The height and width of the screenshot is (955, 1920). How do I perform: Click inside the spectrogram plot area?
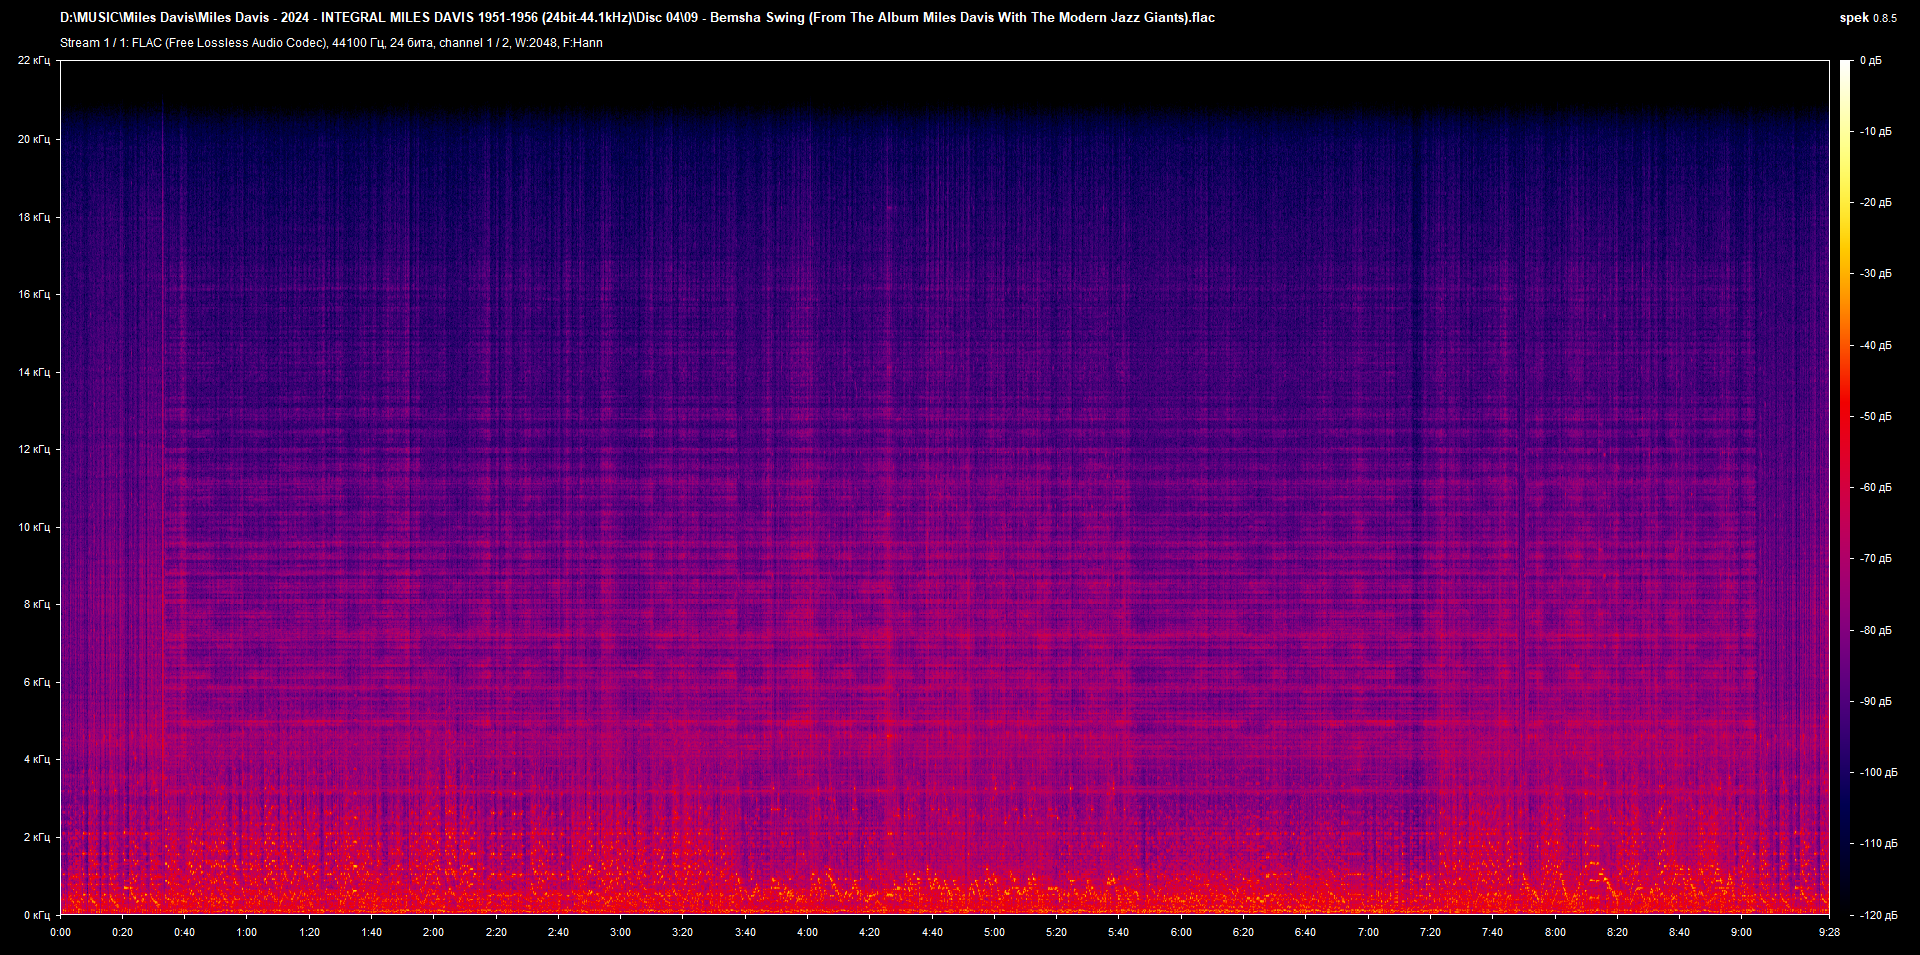point(945,488)
